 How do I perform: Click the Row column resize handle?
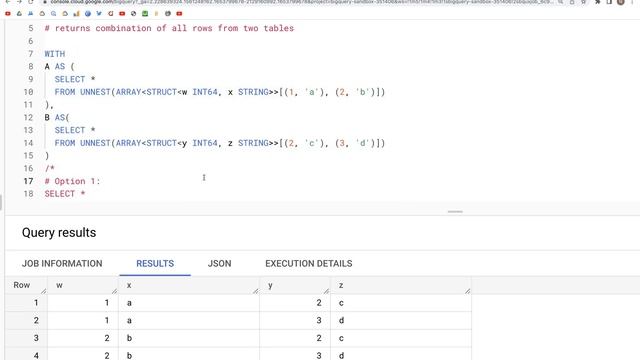click(43, 291)
